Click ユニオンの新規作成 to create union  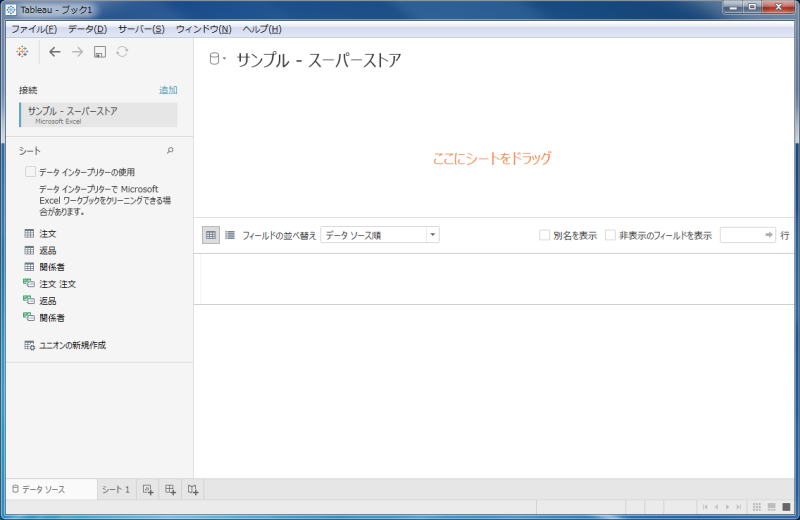click(65, 345)
